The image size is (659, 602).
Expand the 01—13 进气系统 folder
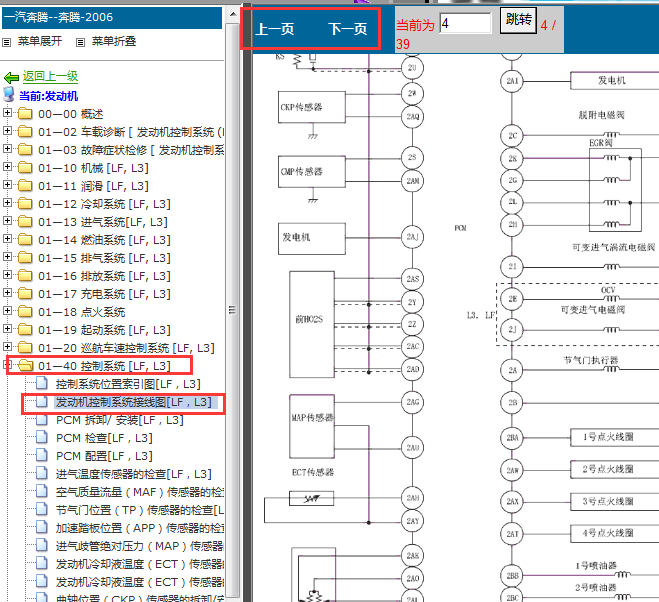click(x=7, y=221)
